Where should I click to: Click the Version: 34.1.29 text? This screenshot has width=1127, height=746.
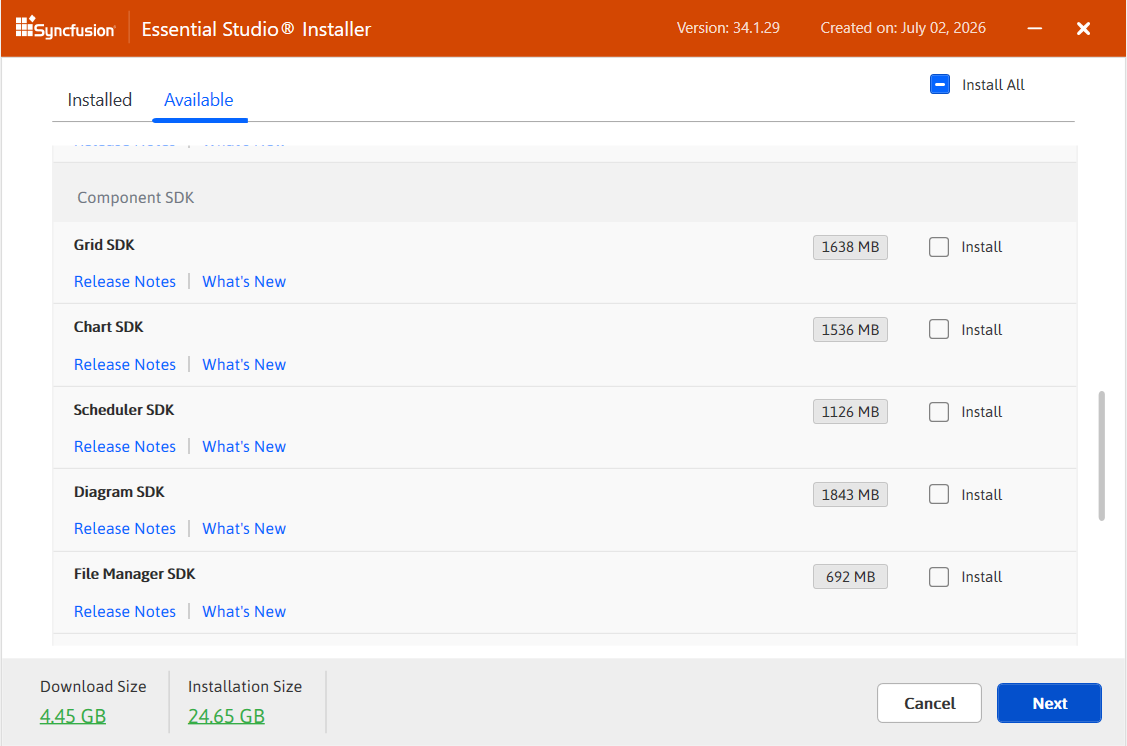[x=728, y=28]
